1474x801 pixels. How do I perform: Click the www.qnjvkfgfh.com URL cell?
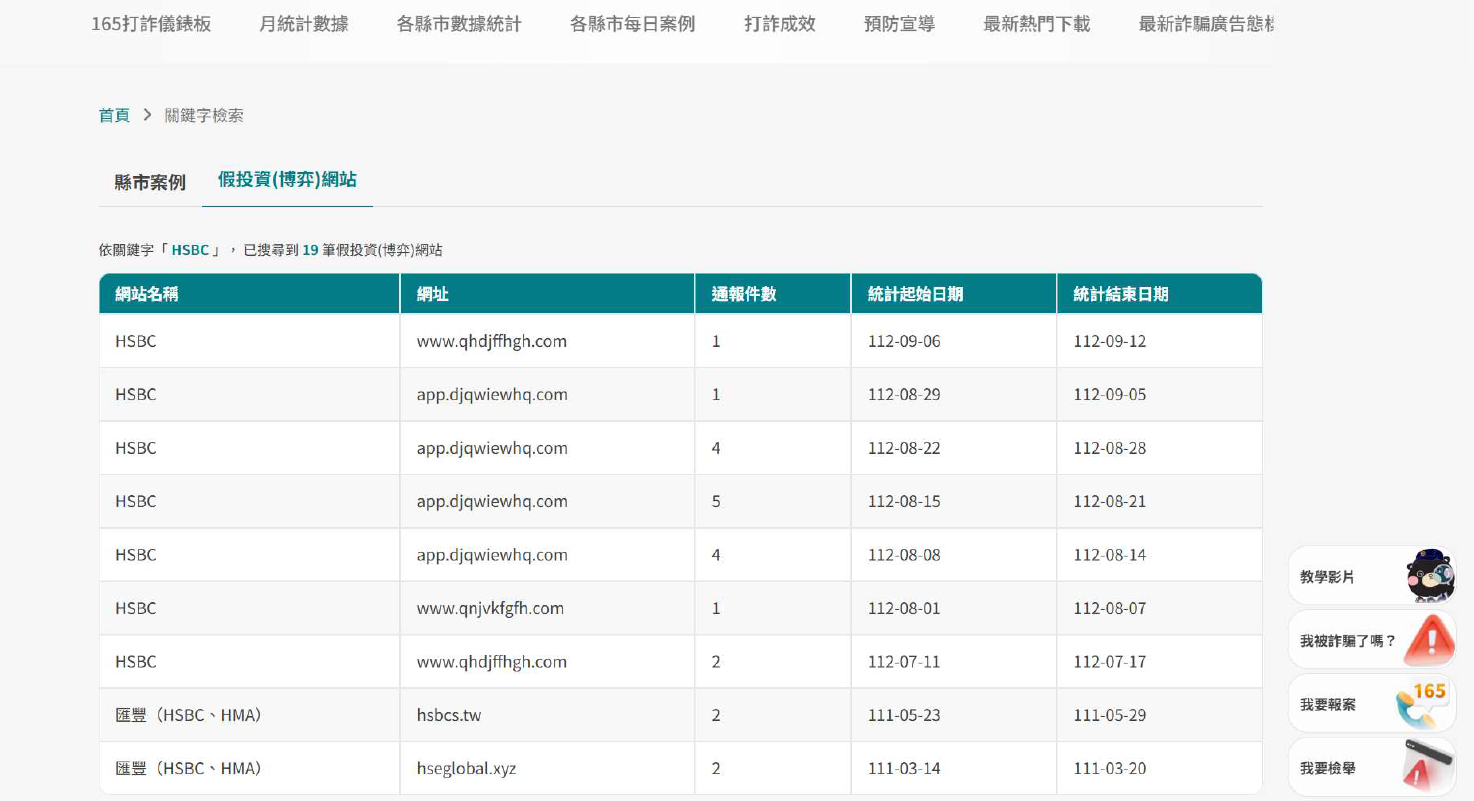pos(490,608)
